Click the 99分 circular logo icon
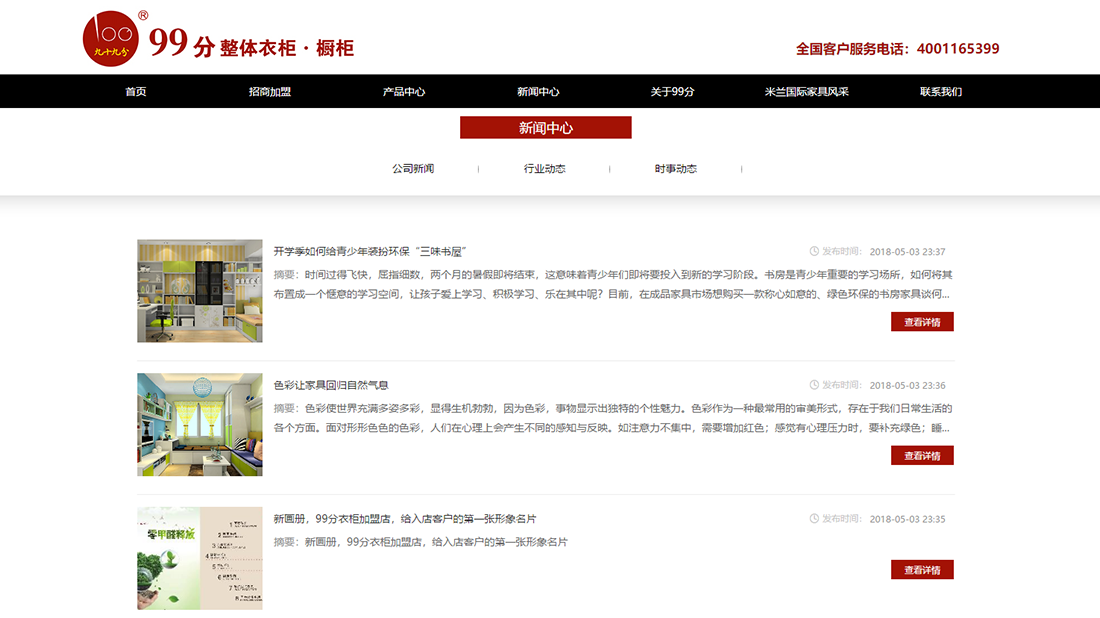Screen dimensions: 1100x618 (113, 37)
